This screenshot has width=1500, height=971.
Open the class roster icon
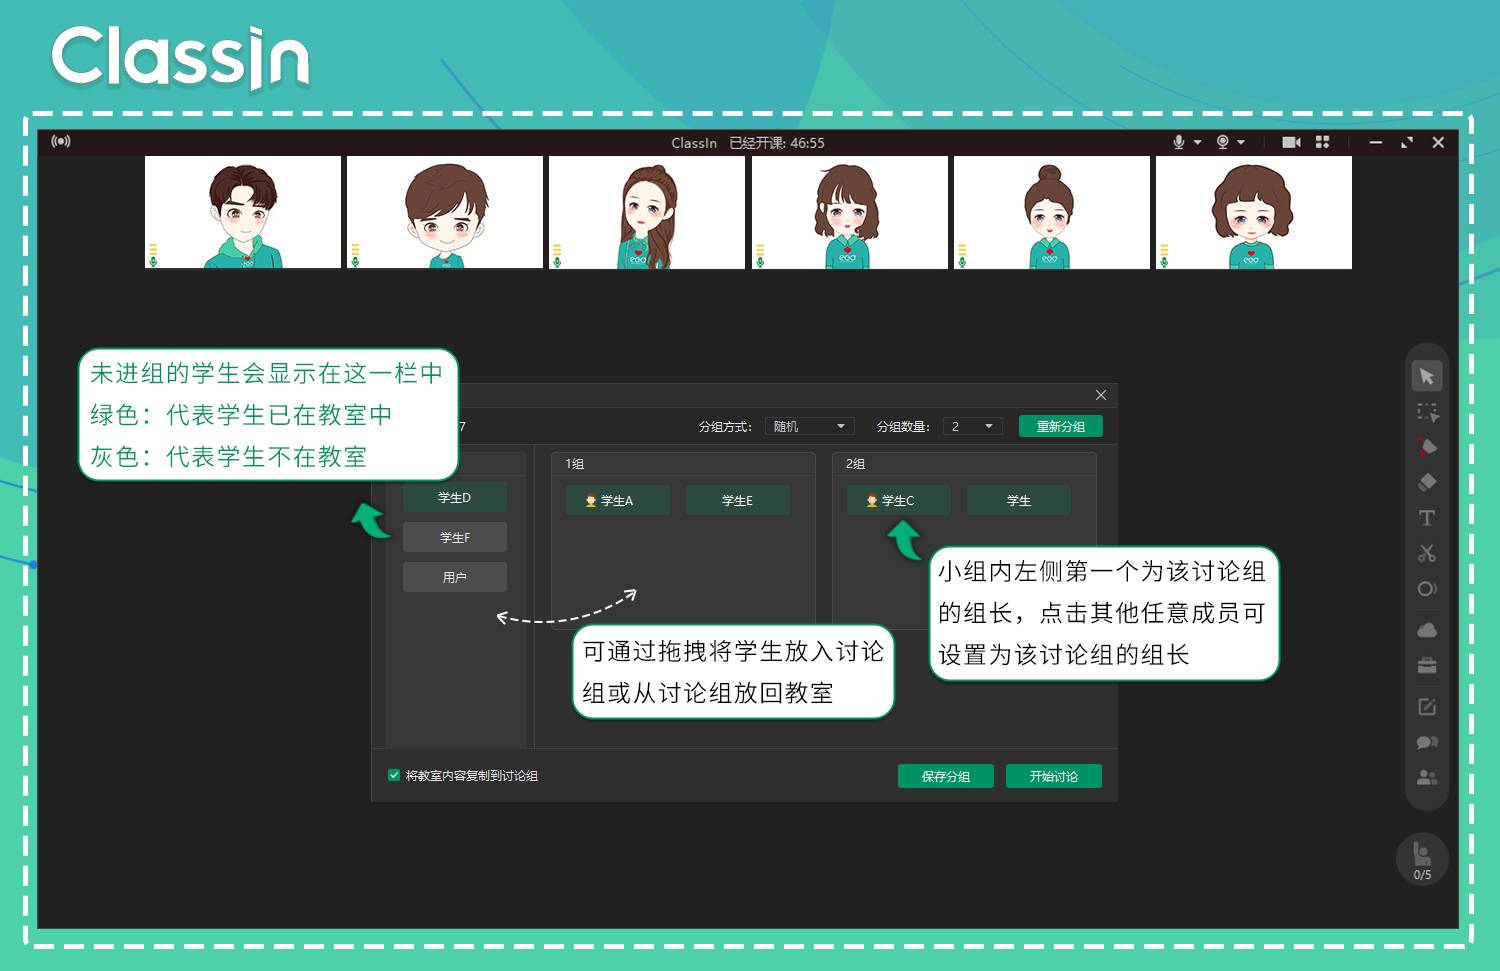pyautogui.click(x=1427, y=777)
